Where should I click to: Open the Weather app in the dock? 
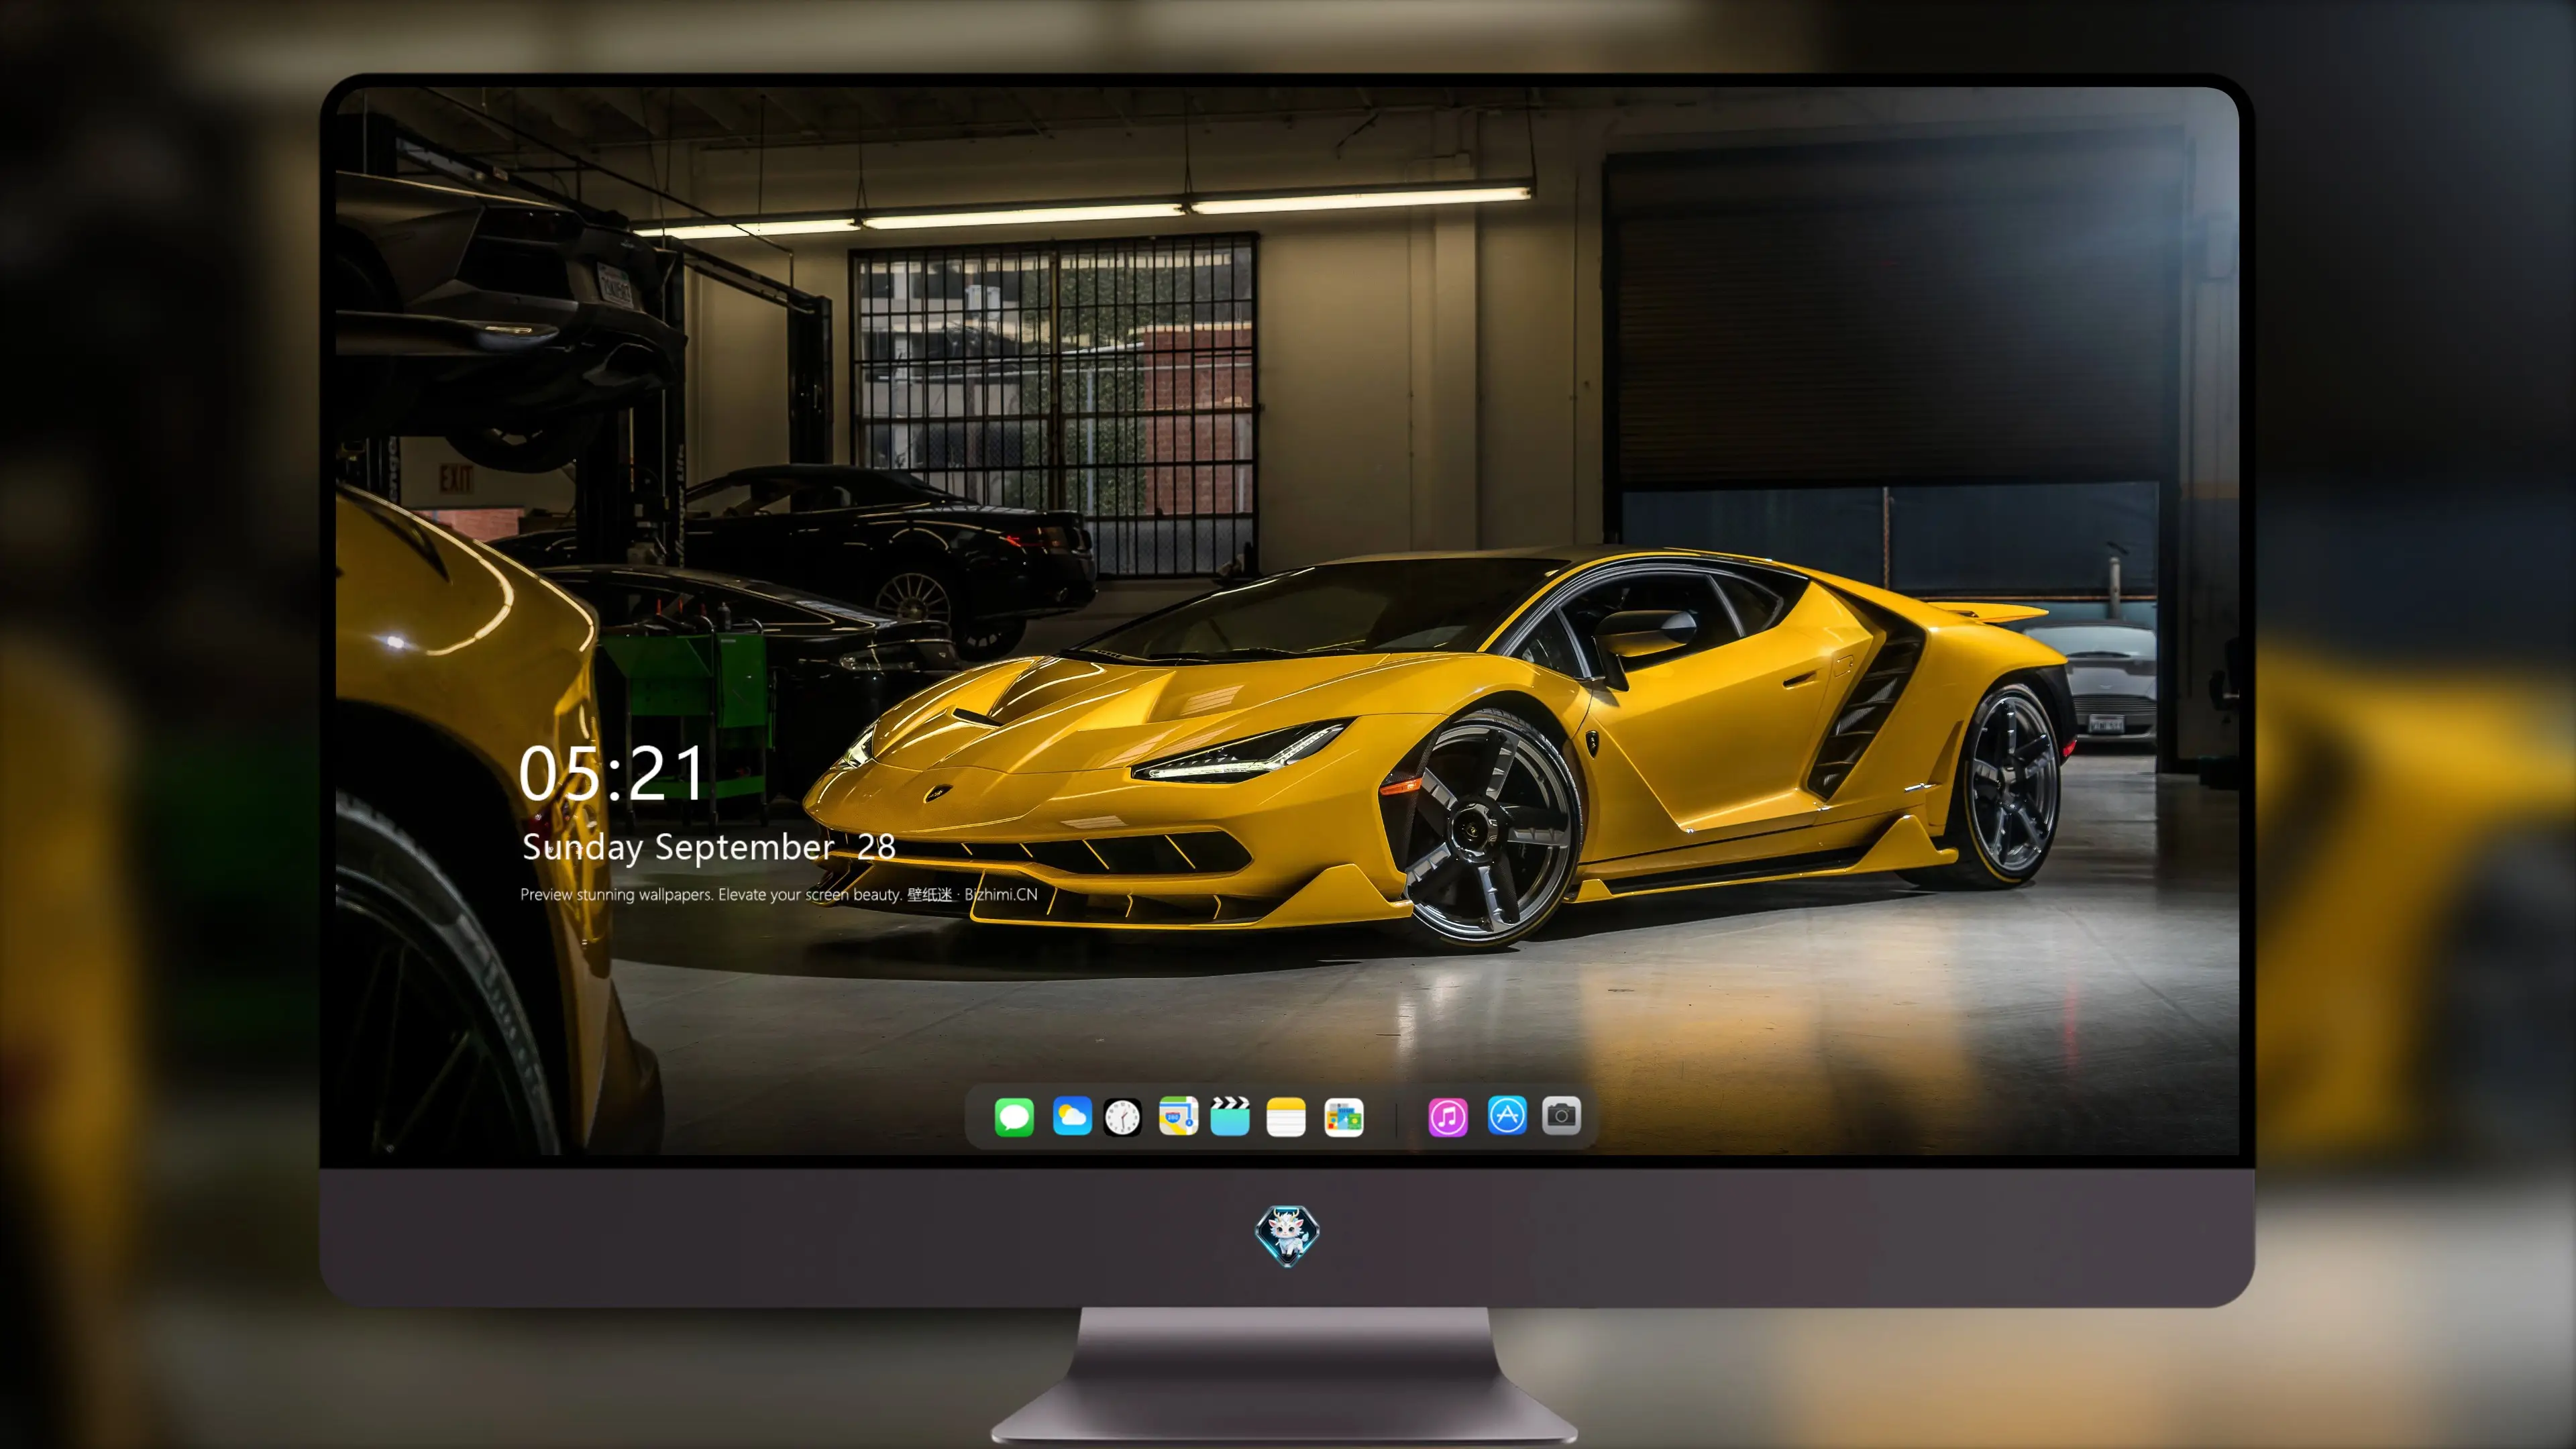[1072, 1116]
